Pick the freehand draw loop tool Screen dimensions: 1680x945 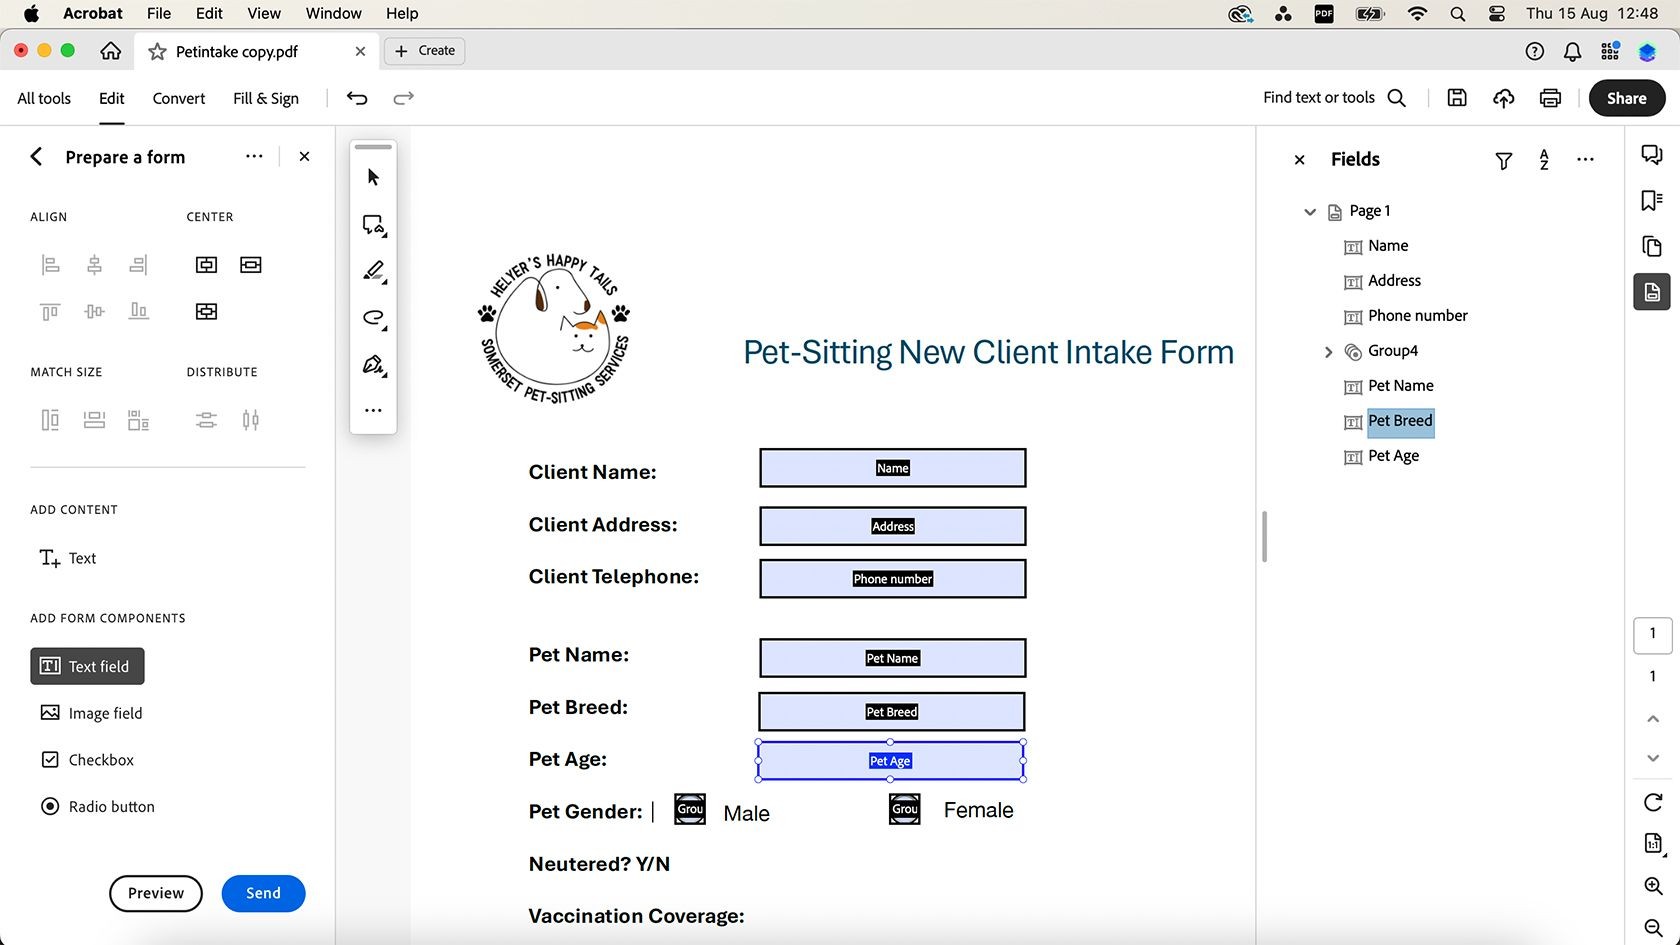pos(373,318)
